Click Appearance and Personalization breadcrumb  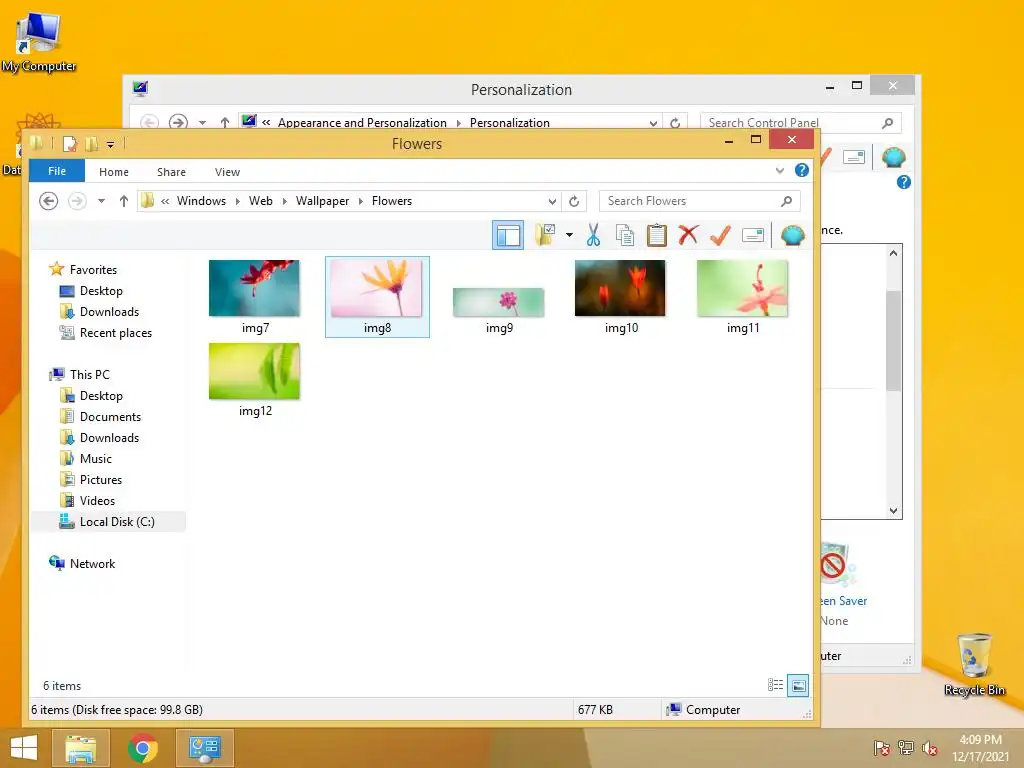(362, 123)
